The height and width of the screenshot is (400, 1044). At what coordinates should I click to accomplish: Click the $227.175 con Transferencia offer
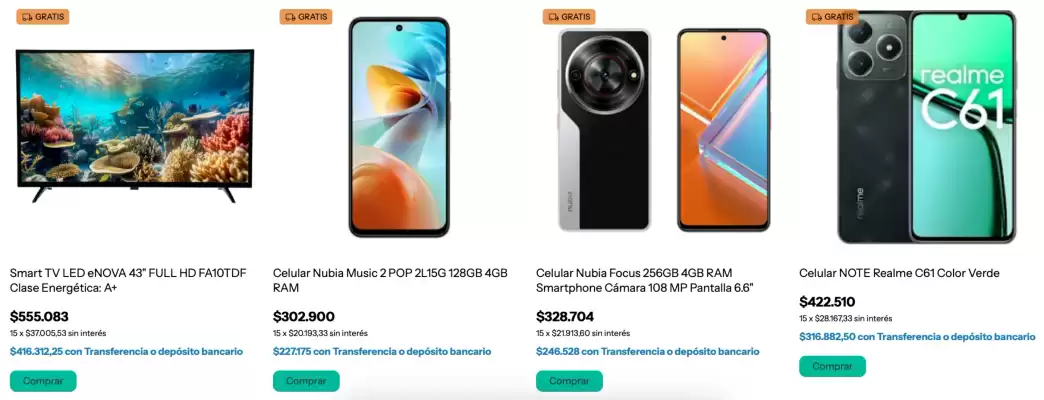(x=382, y=351)
